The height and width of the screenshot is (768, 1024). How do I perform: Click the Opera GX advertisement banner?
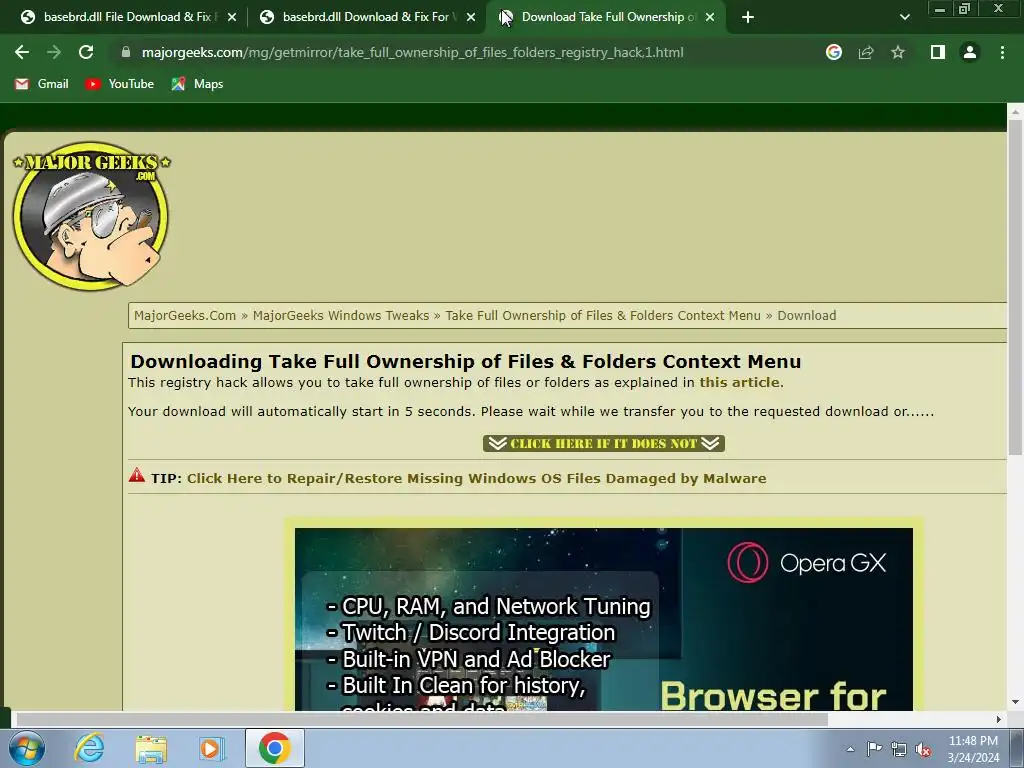click(x=603, y=619)
